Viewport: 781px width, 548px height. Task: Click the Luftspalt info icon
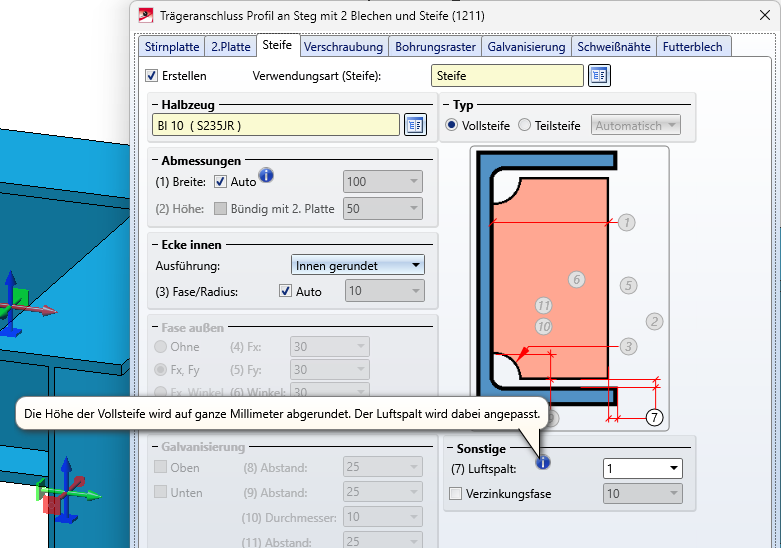coord(543,462)
